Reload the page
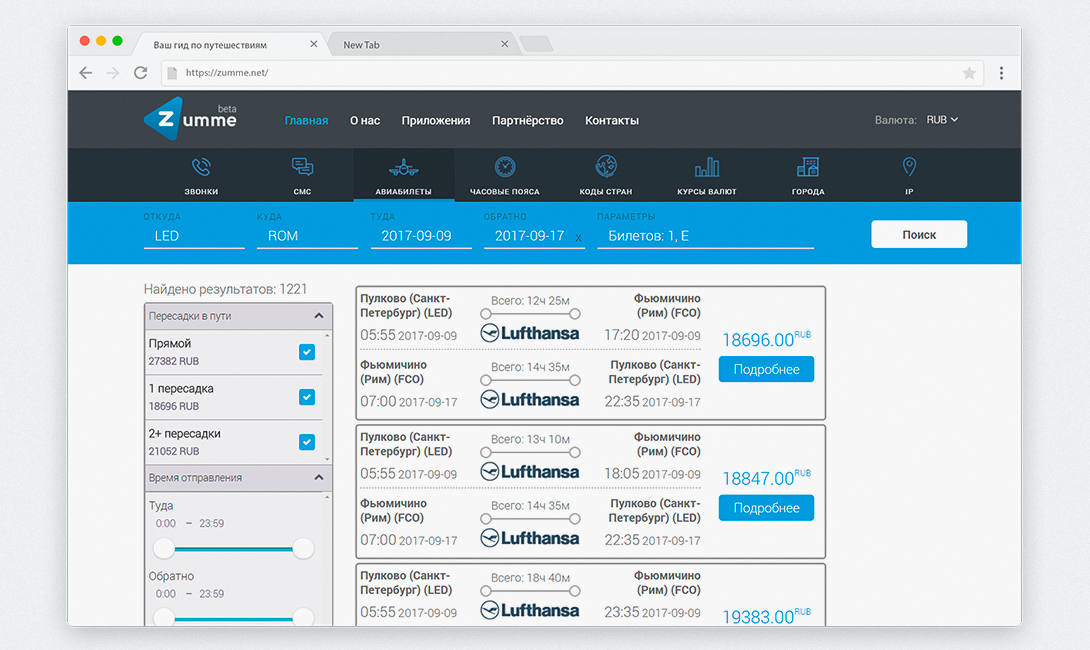Screen dimensions: 1090x650 (x=140, y=73)
